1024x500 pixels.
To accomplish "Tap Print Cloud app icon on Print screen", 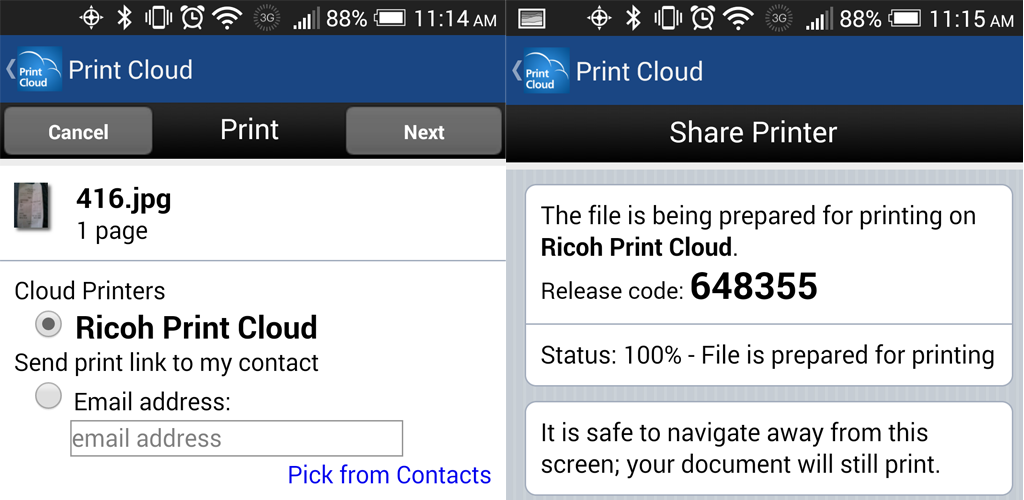I will click(x=34, y=71).
